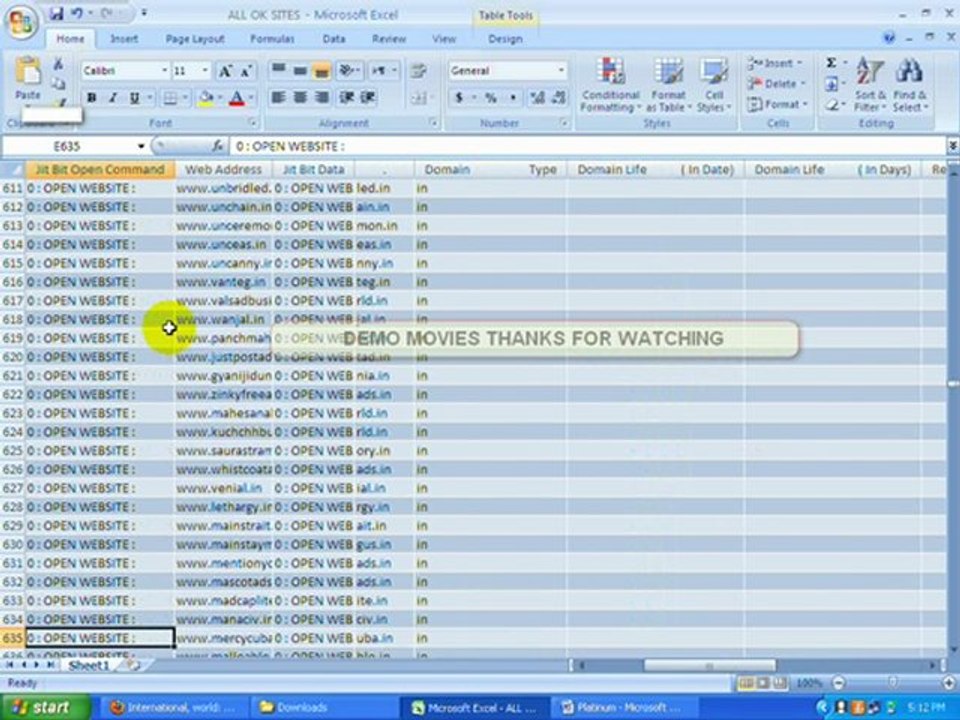Undo the last action
The width and height of the screenshot is (960, 720).
click(x=77, y=13)
